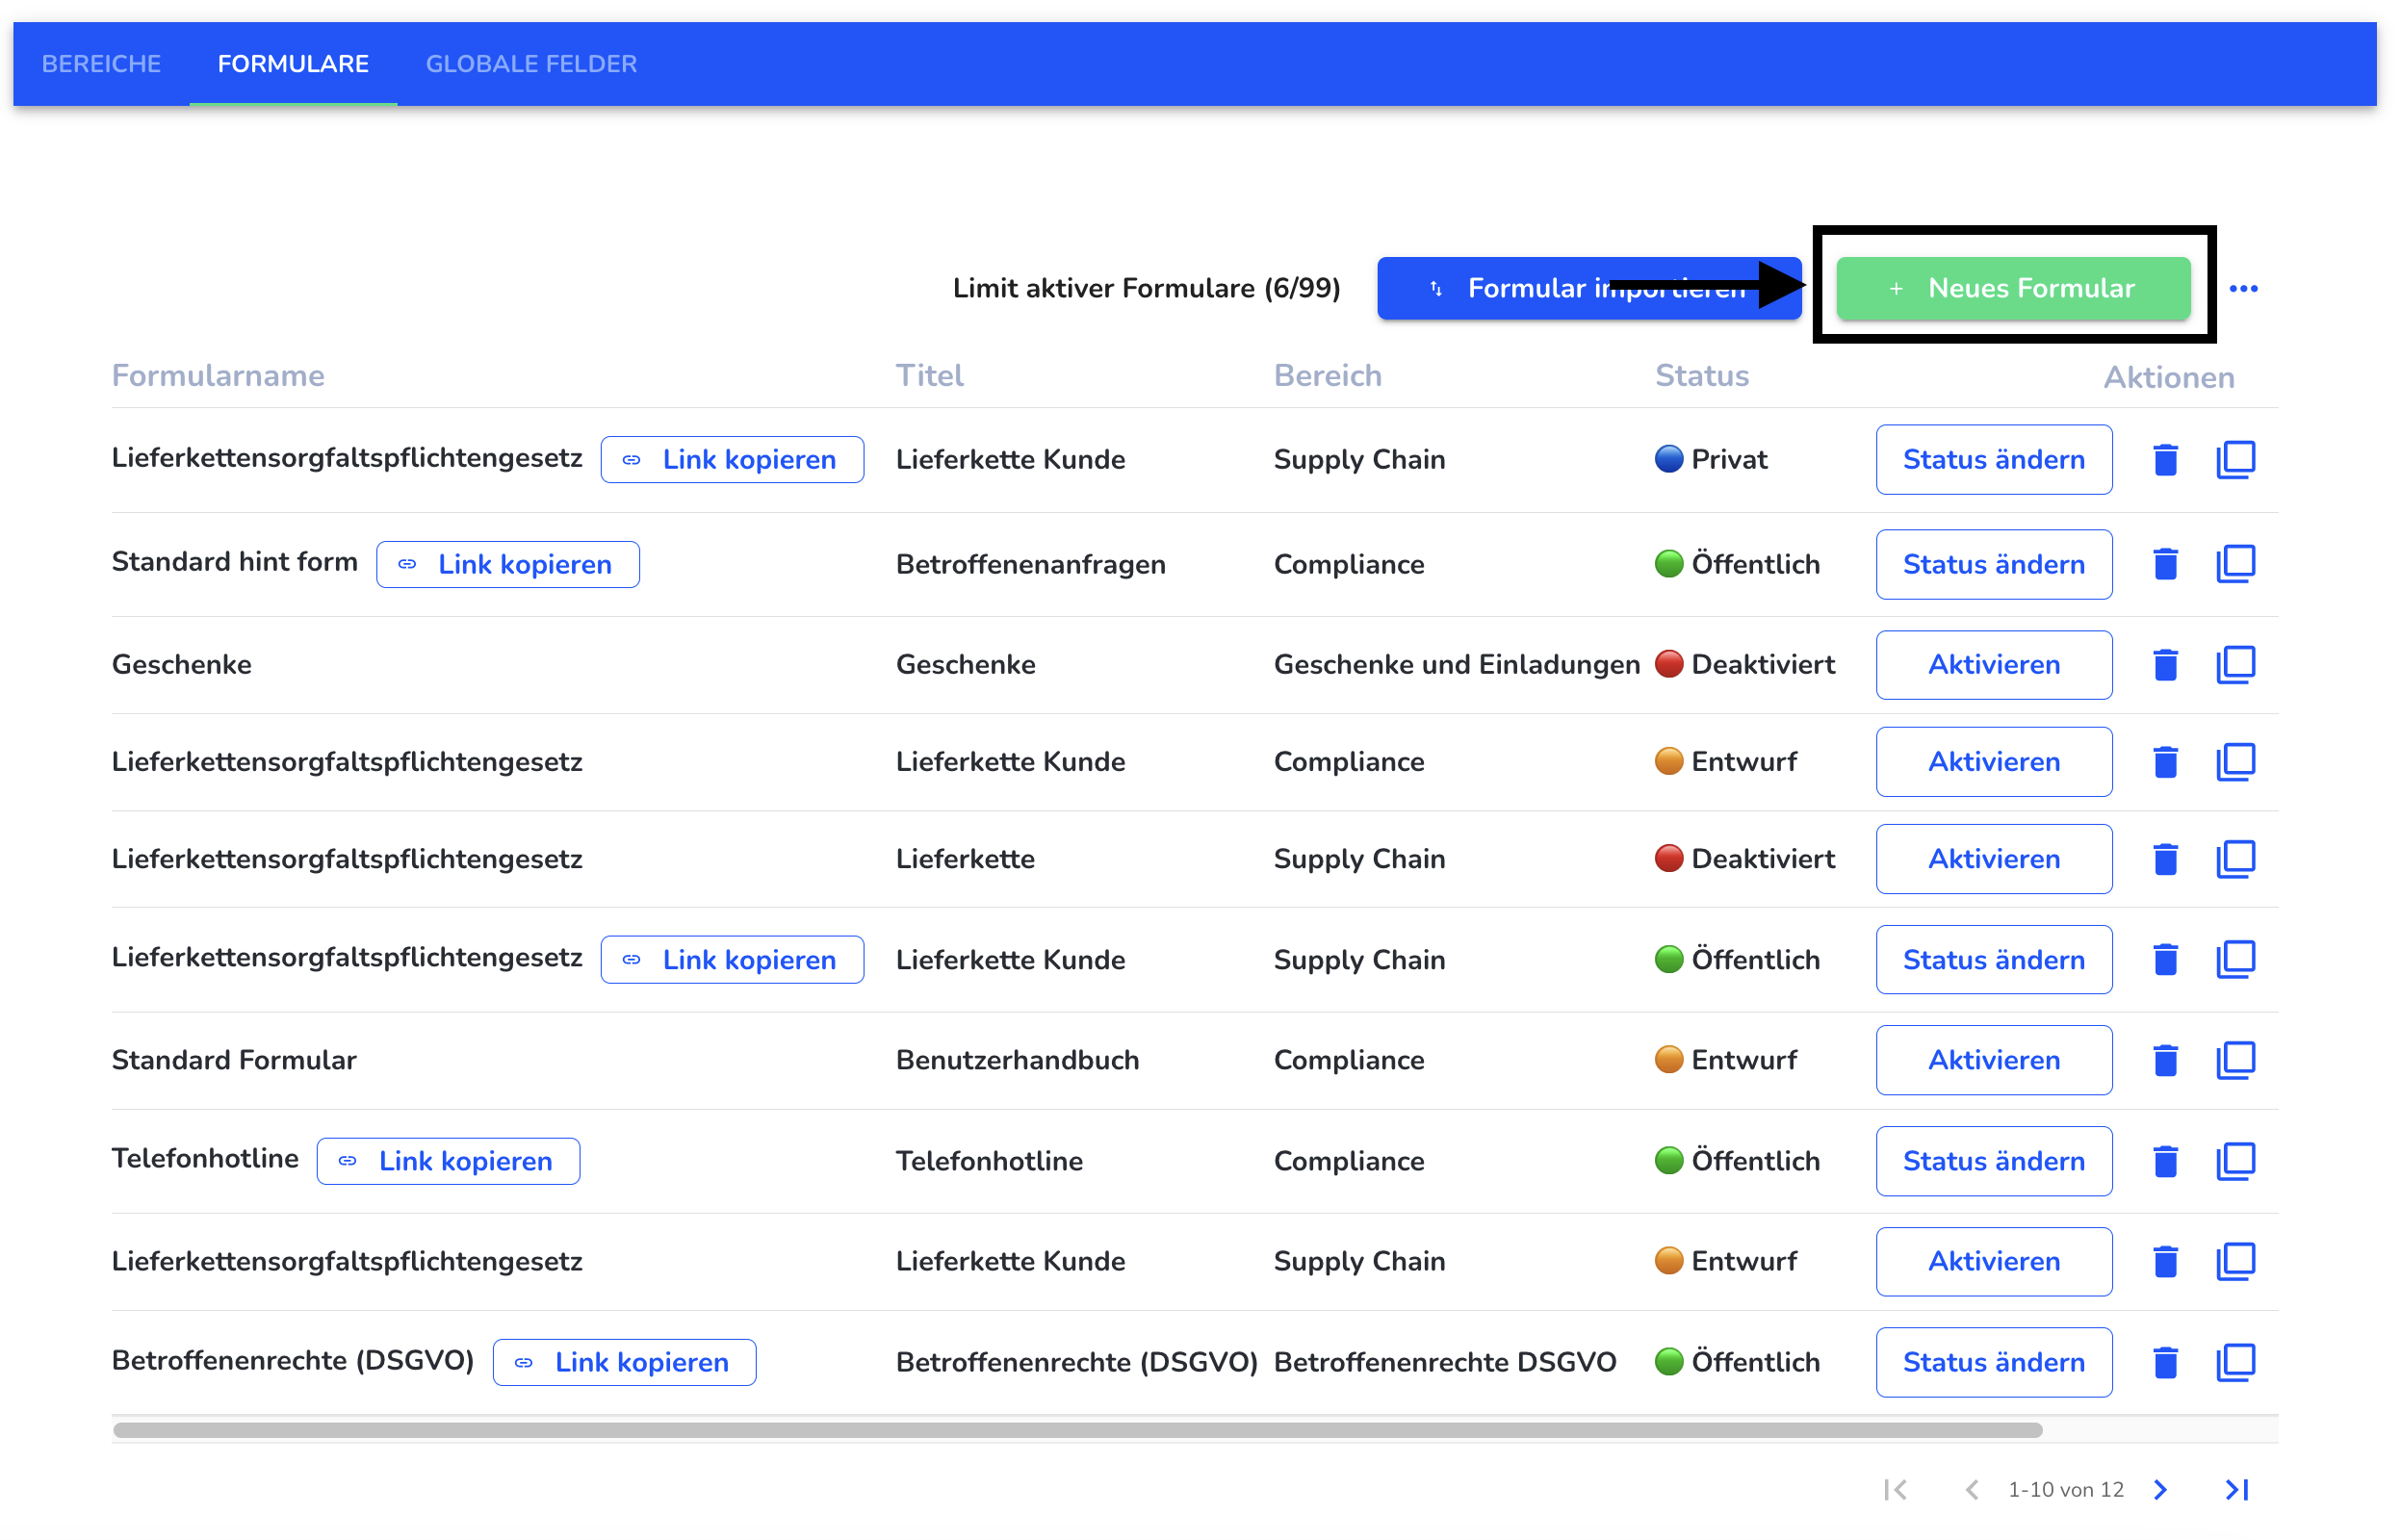Click the Titel column header
This screenshot has width=2401, height=1540.
(929, 376)
